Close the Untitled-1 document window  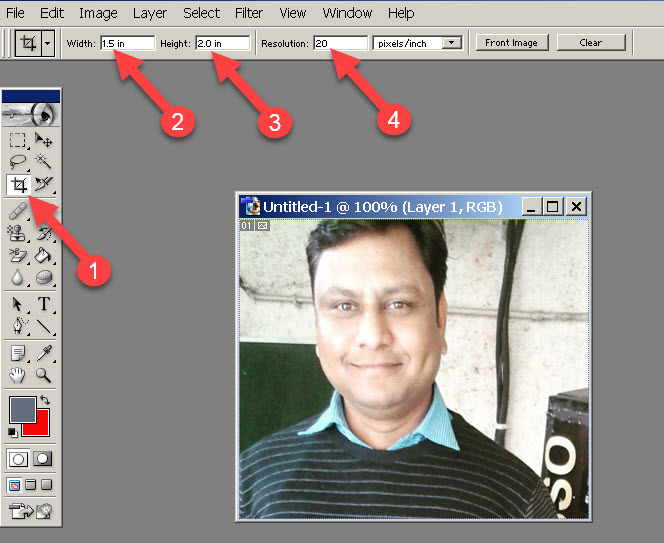click(x=576, y=207)
